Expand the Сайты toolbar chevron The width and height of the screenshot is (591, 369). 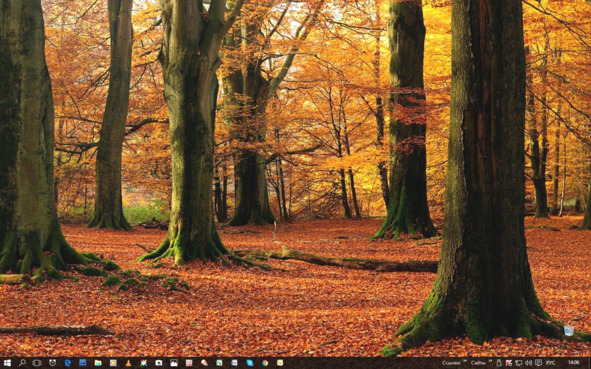tap(491, 361)
